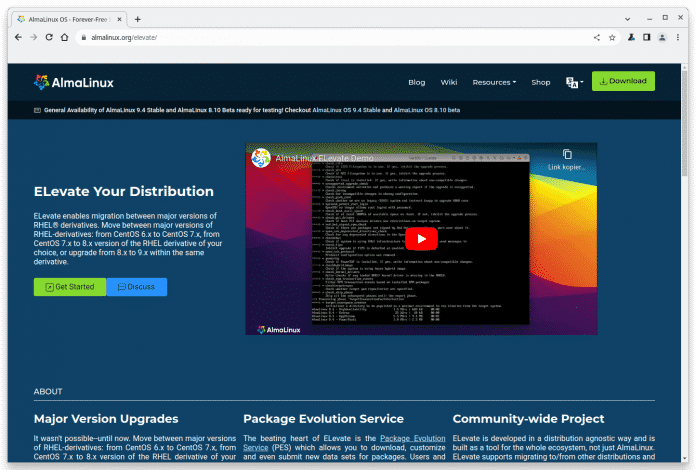
Task: Open the Chrome three-dot menu
Action: 678,38
